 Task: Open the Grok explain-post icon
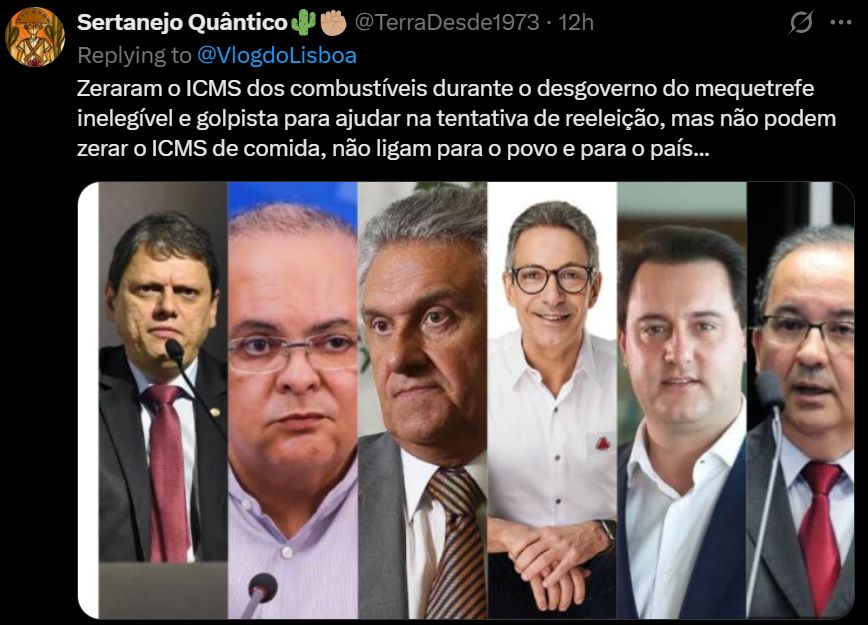pos(801,22)
